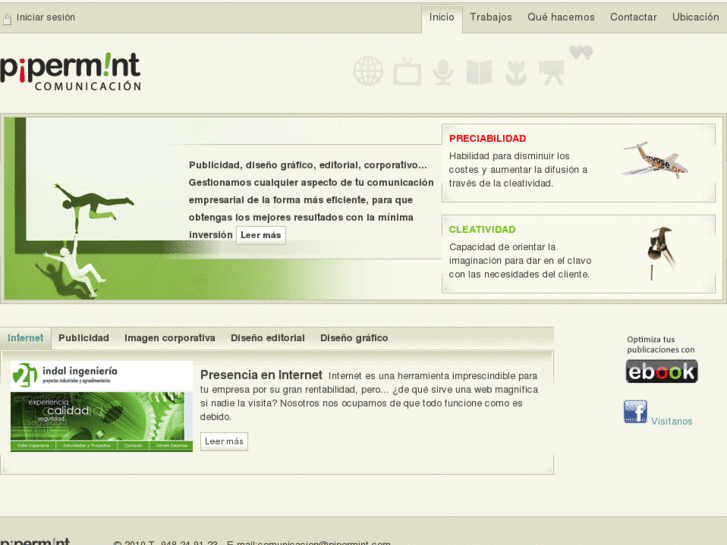Viewport: 727px width, 545px height.
Task: Open the Qué hacemos menu item
Action: (x=561, y=17)
